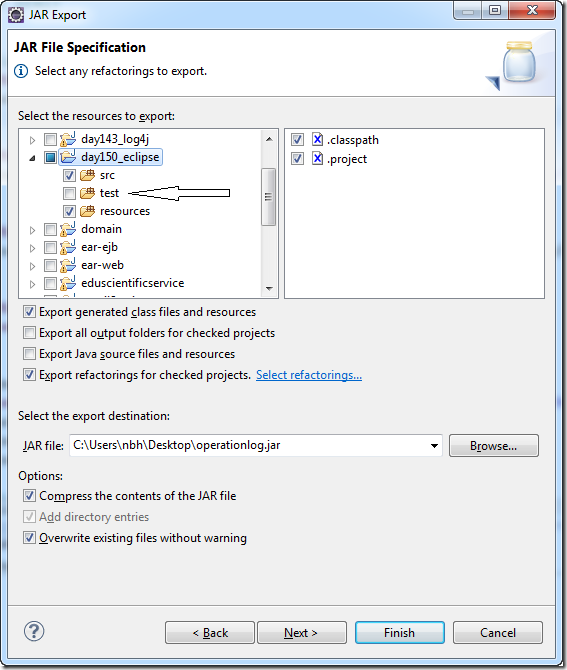This screenshot has width=567, height=670.
Task: Click the resources package folder icon
Action: point(87,211)
